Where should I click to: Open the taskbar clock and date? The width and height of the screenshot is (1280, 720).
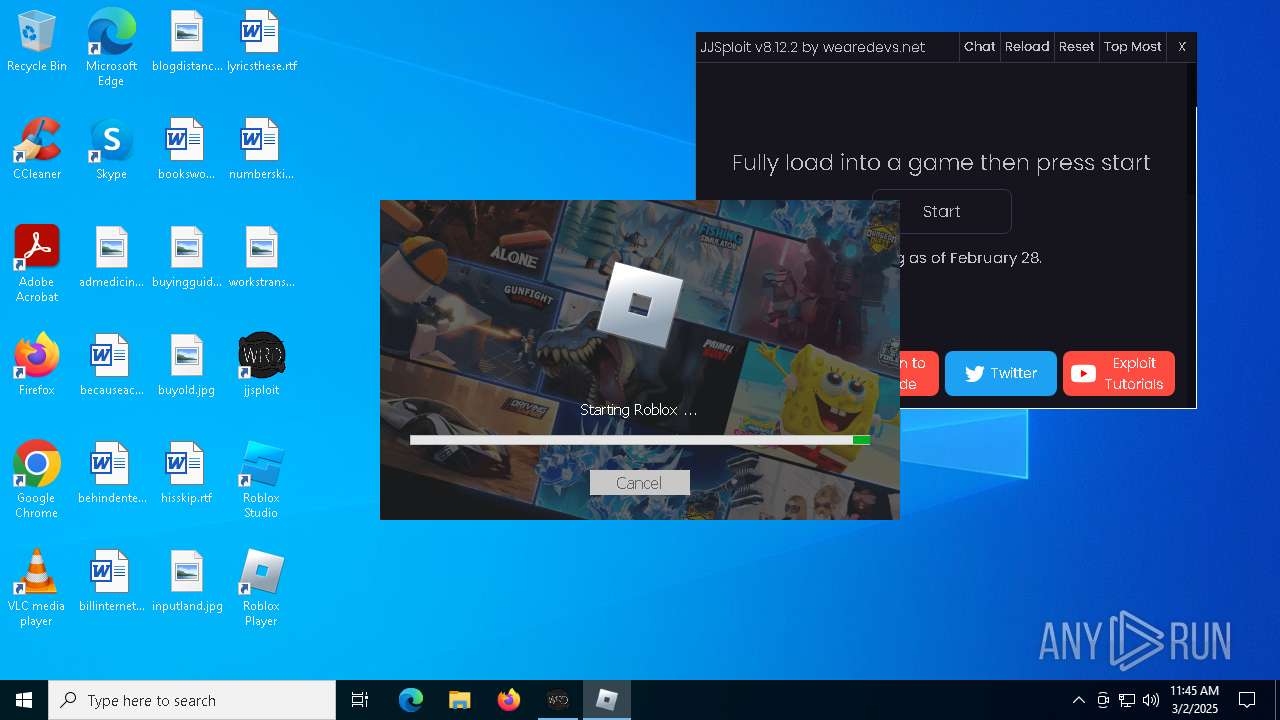[x=1194, y=700]
